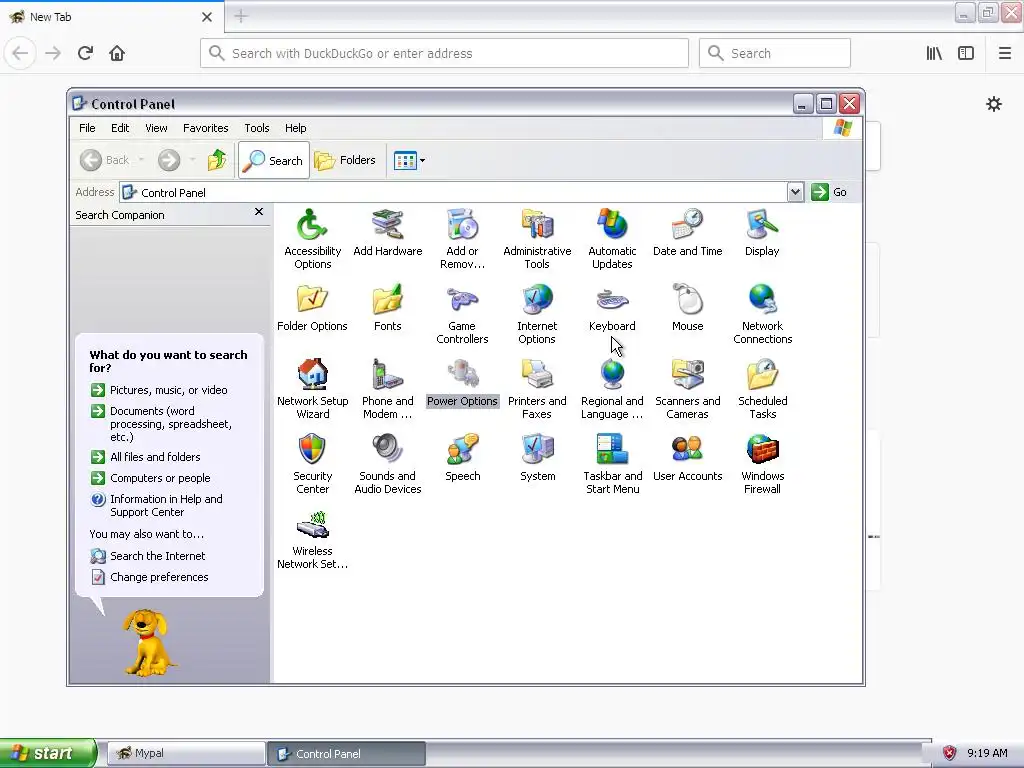Open Security Center icon
This screenshot has width=1024, height=768.
click(x=312, y=464)
